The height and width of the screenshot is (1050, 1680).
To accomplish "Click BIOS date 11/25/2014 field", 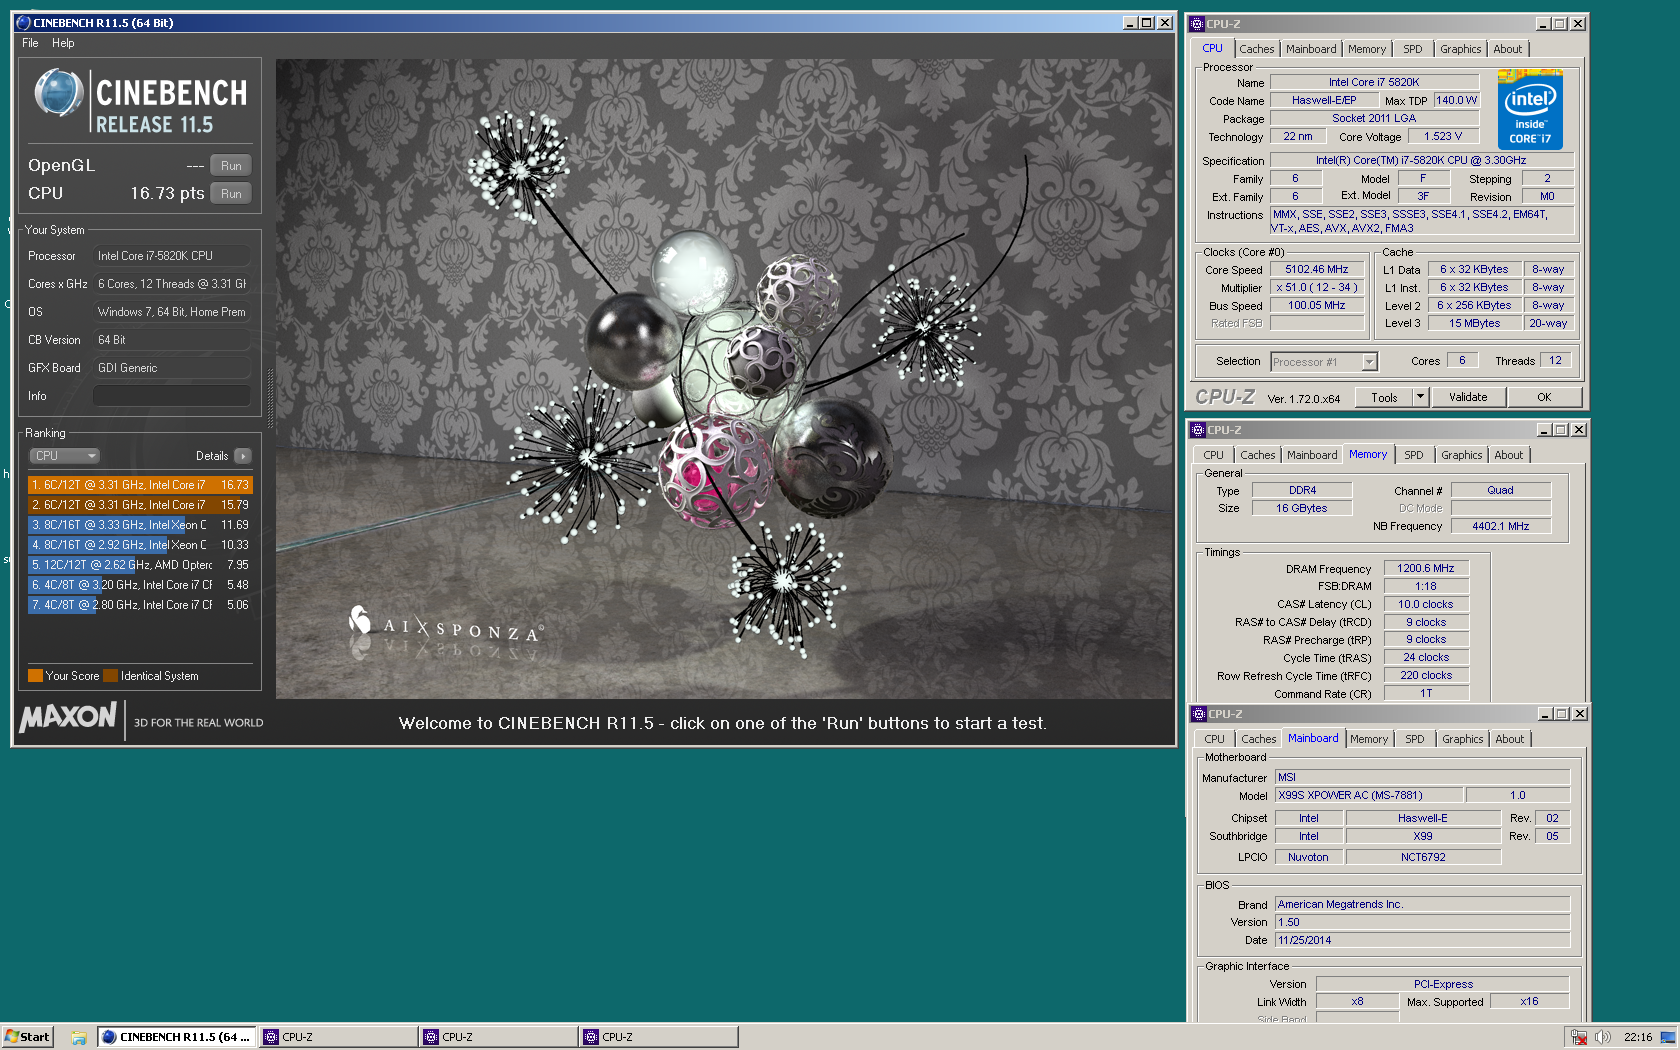I will [x=1422, y=940].
